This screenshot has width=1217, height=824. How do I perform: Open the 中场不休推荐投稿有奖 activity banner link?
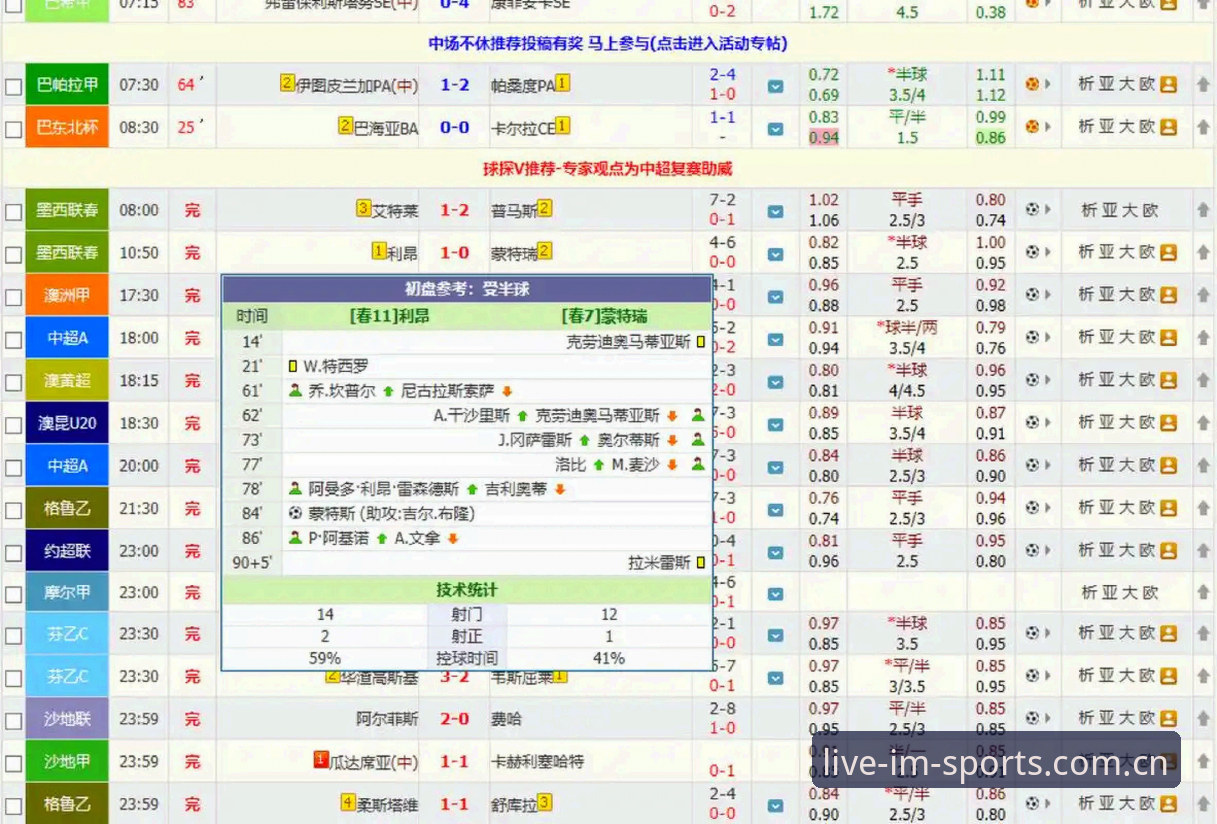click(x=608, y=44)
